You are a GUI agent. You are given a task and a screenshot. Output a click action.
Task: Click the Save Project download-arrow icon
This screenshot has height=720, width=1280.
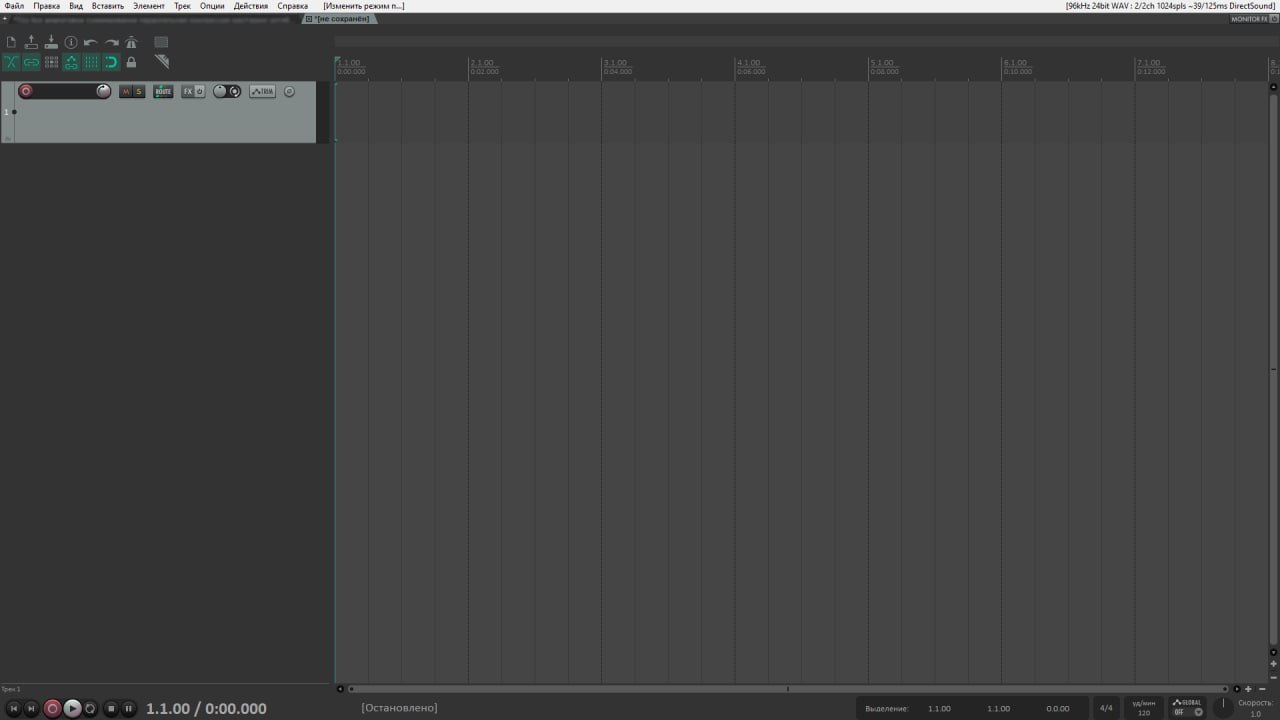click(51, 42)
